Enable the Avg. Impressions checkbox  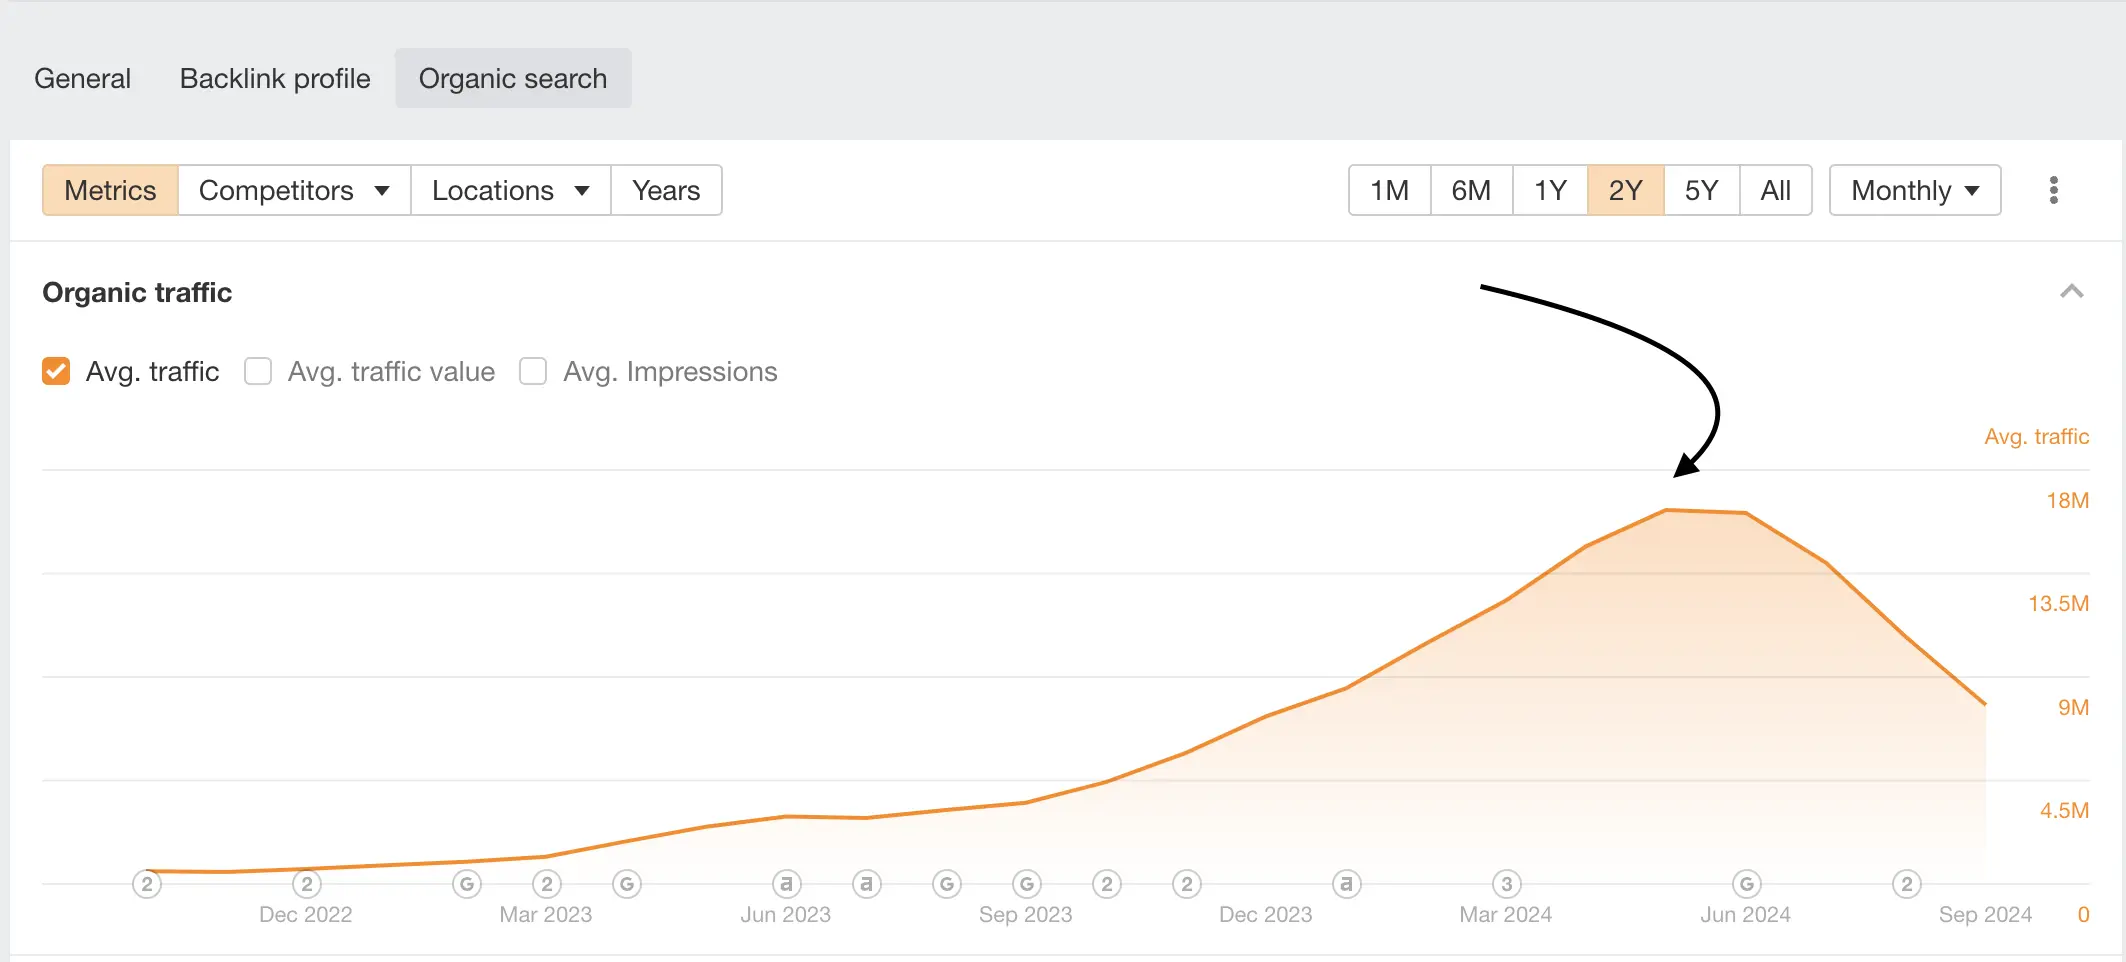coord(533,371)
